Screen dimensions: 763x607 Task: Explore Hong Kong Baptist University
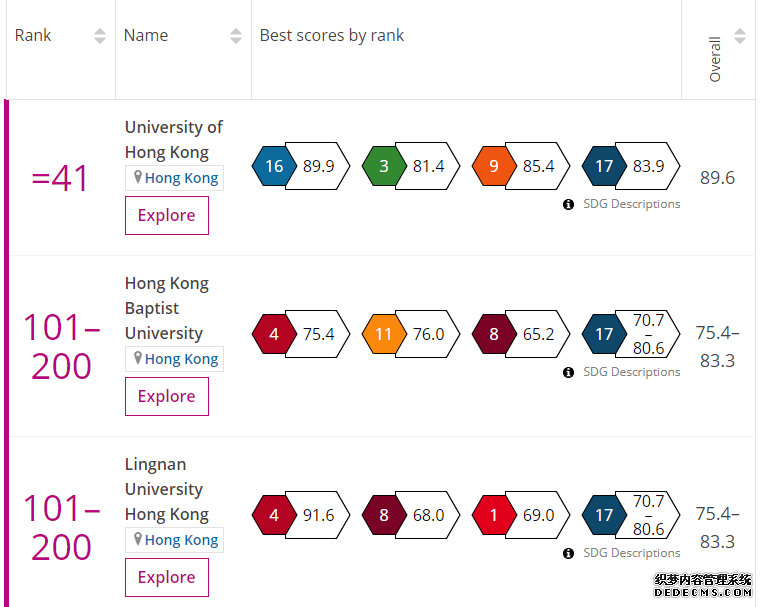tap(167, 397)
